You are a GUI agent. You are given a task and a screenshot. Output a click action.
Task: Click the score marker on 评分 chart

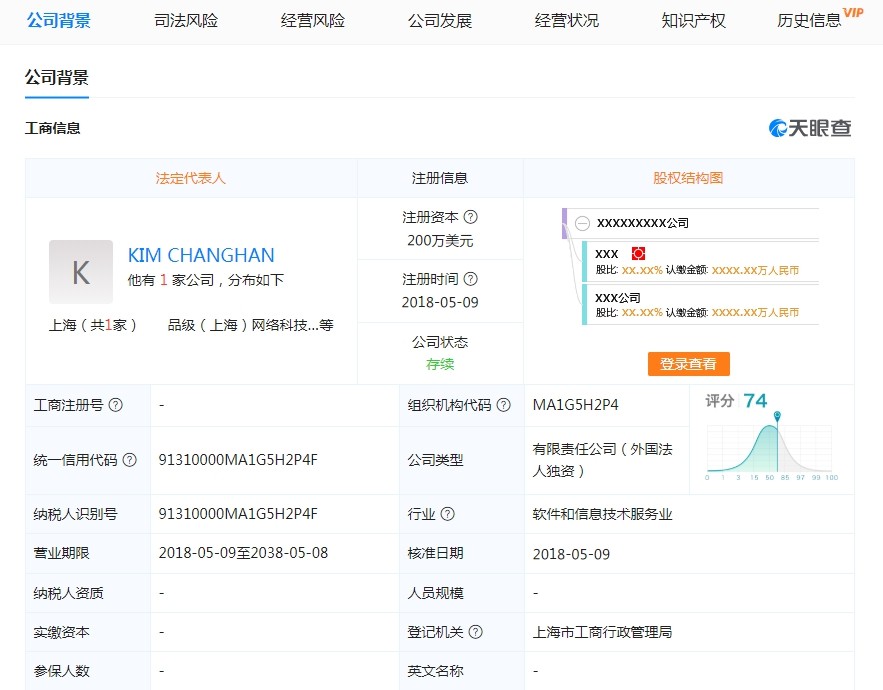tap(777, 415)
